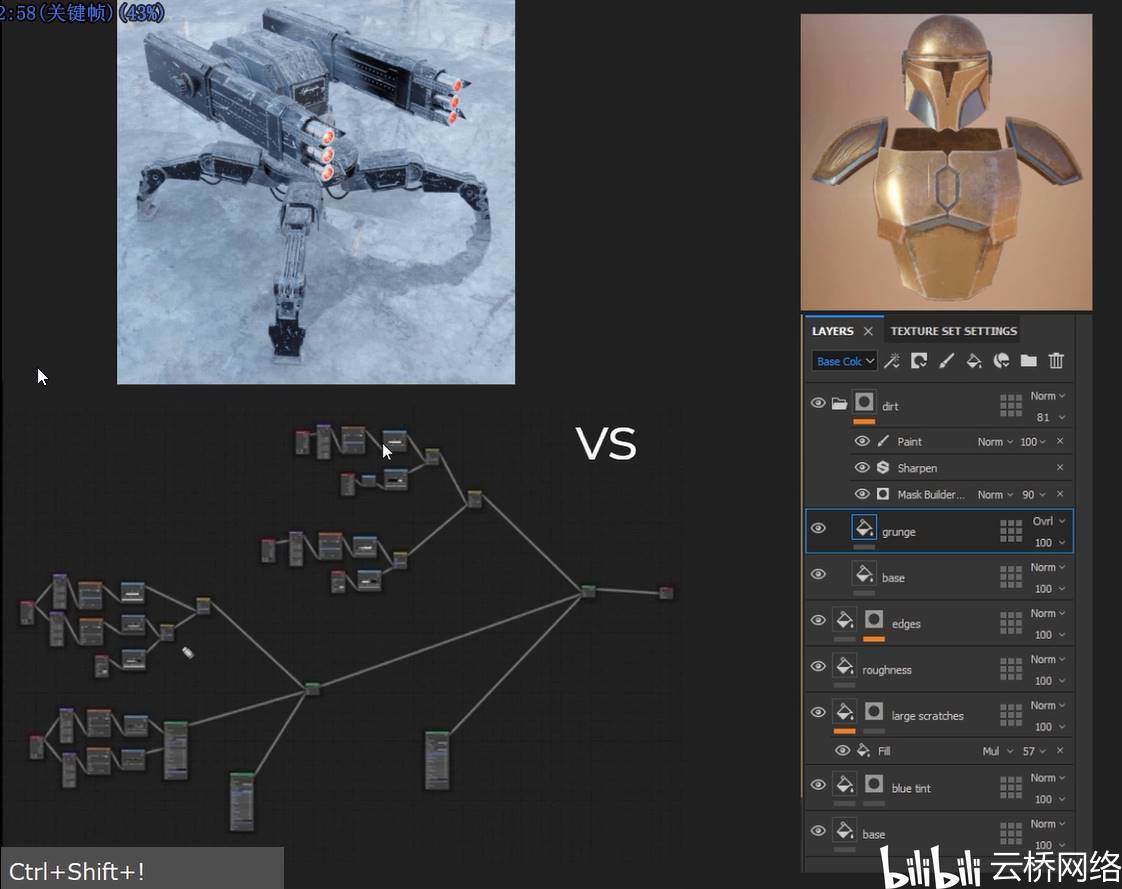The width and height of the screenshot is (1122, 889).
Task: Switch to the TEXTURE SET SETTINGS tab
Action: click(954, 331)
